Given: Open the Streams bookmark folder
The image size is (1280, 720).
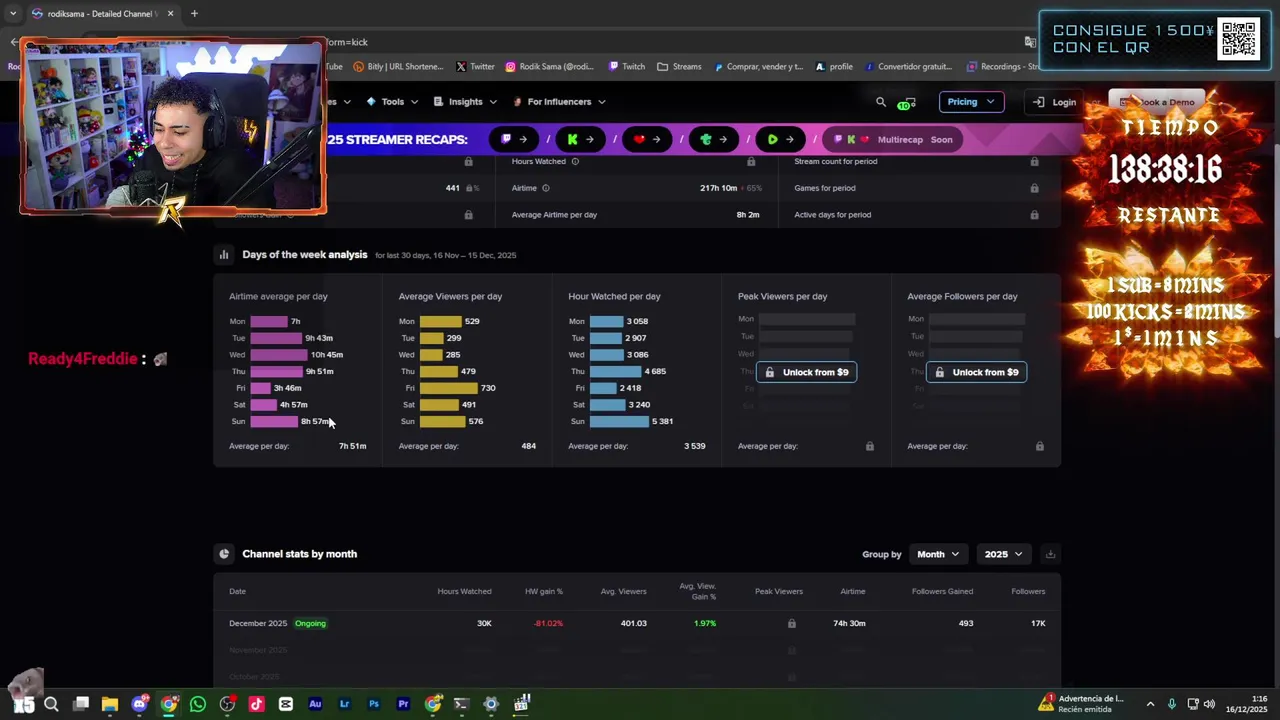Looking at the screenshot, I should click(x=679, y=67).
